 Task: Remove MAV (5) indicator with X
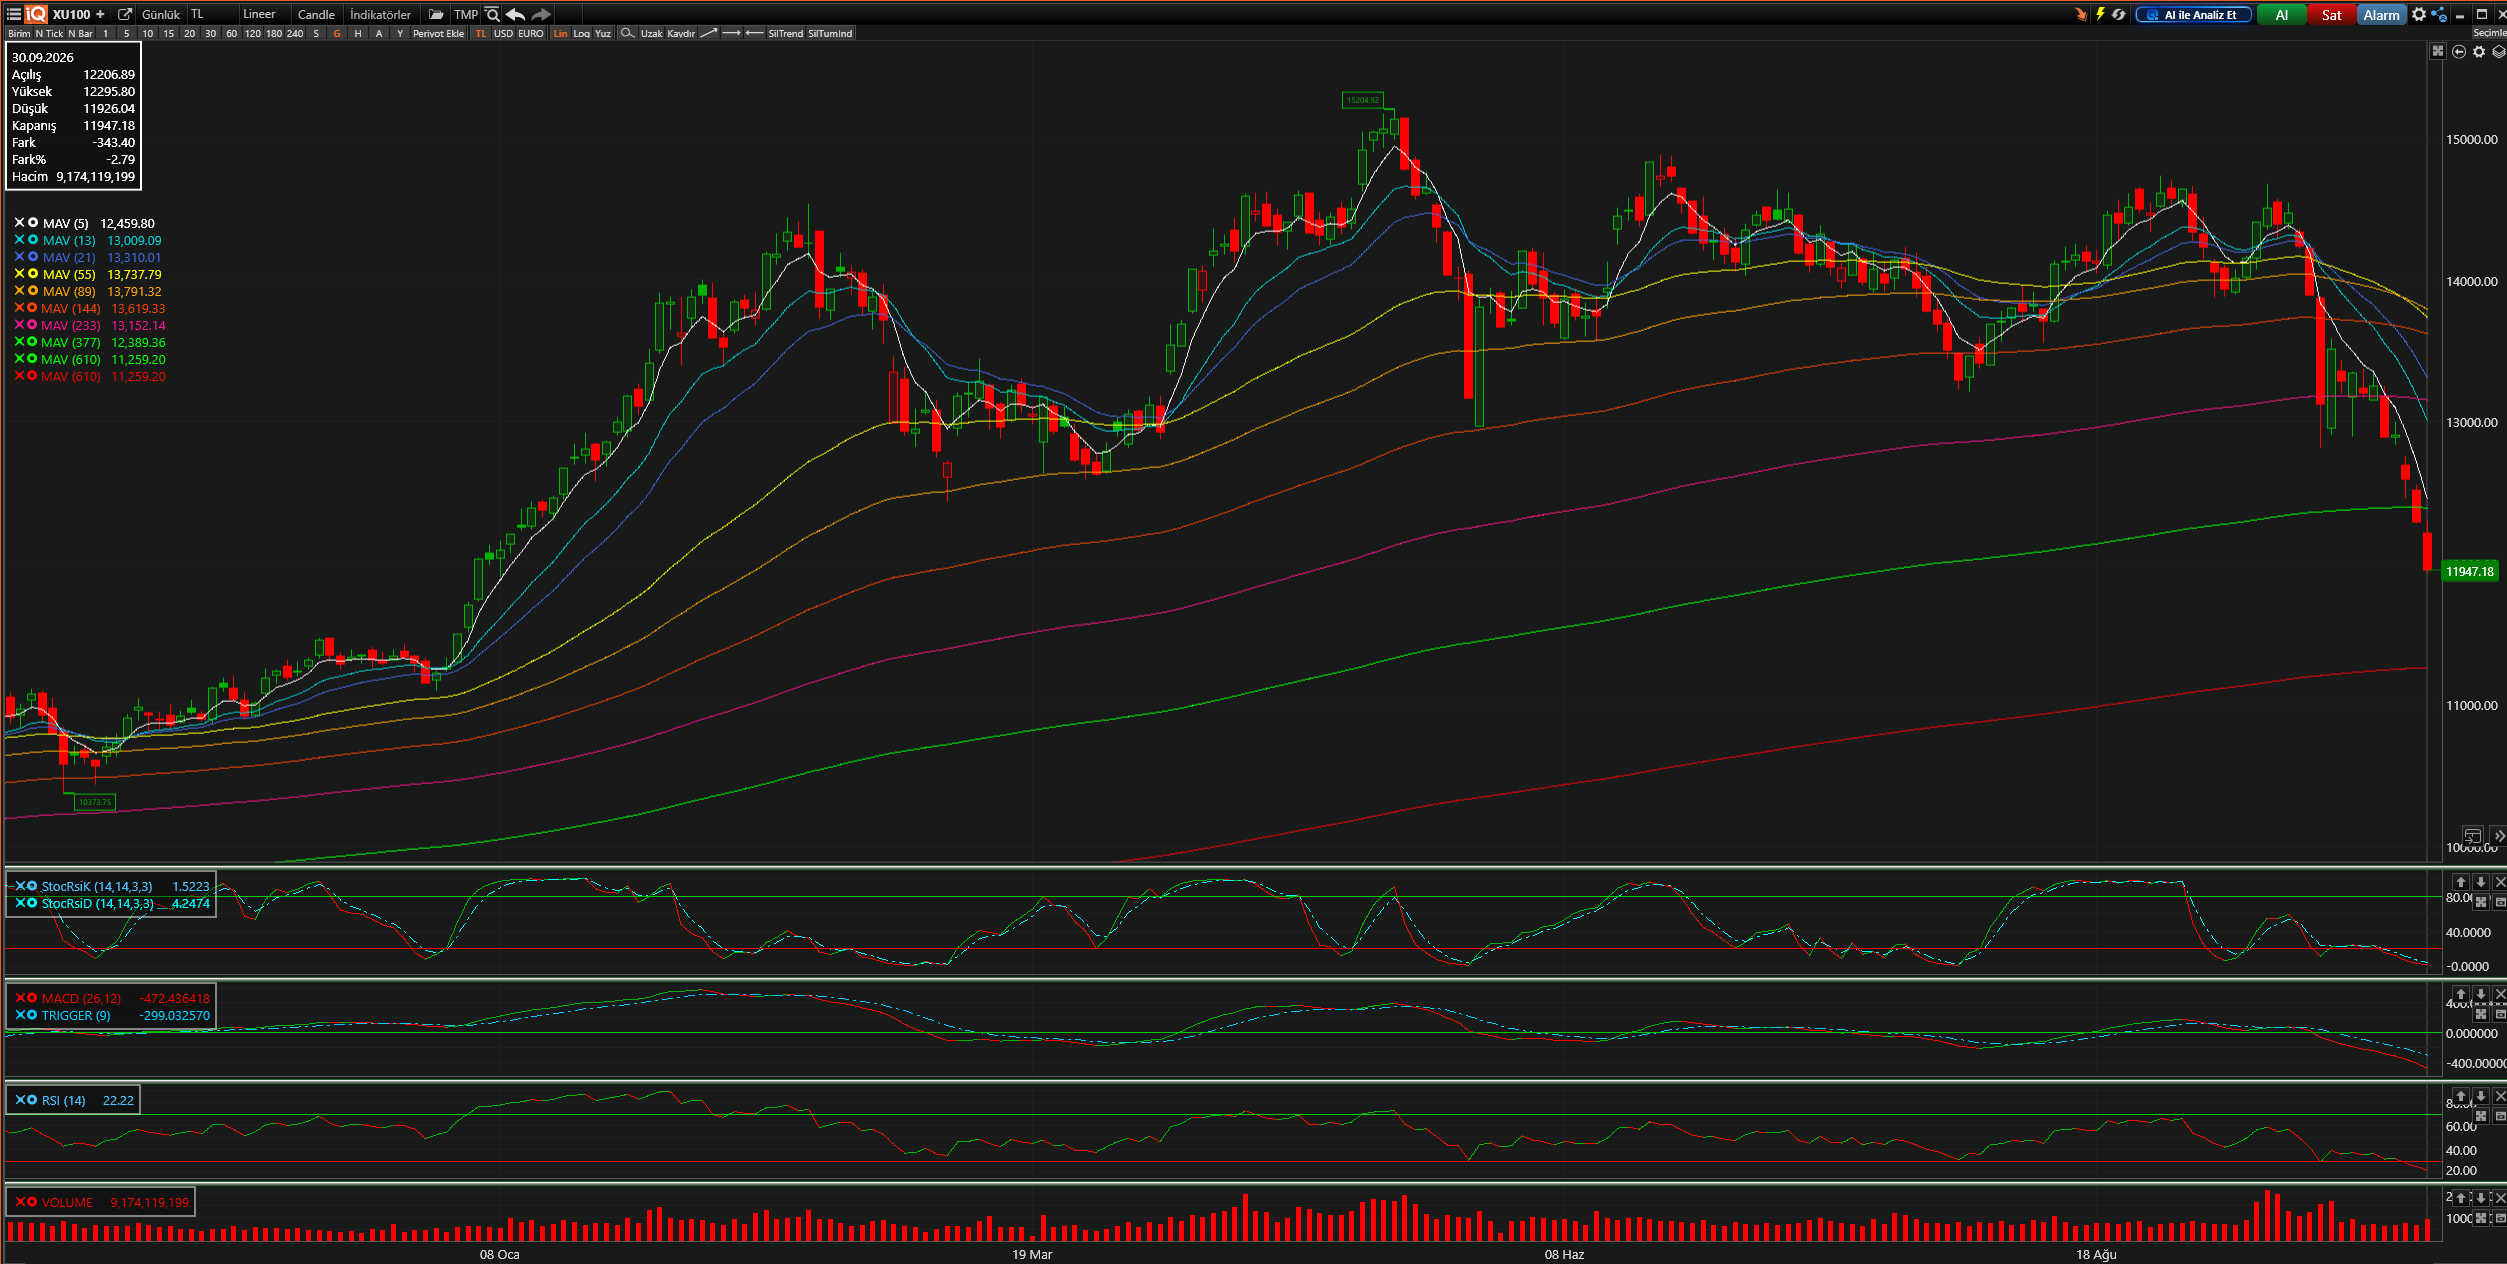coord(19,223)
